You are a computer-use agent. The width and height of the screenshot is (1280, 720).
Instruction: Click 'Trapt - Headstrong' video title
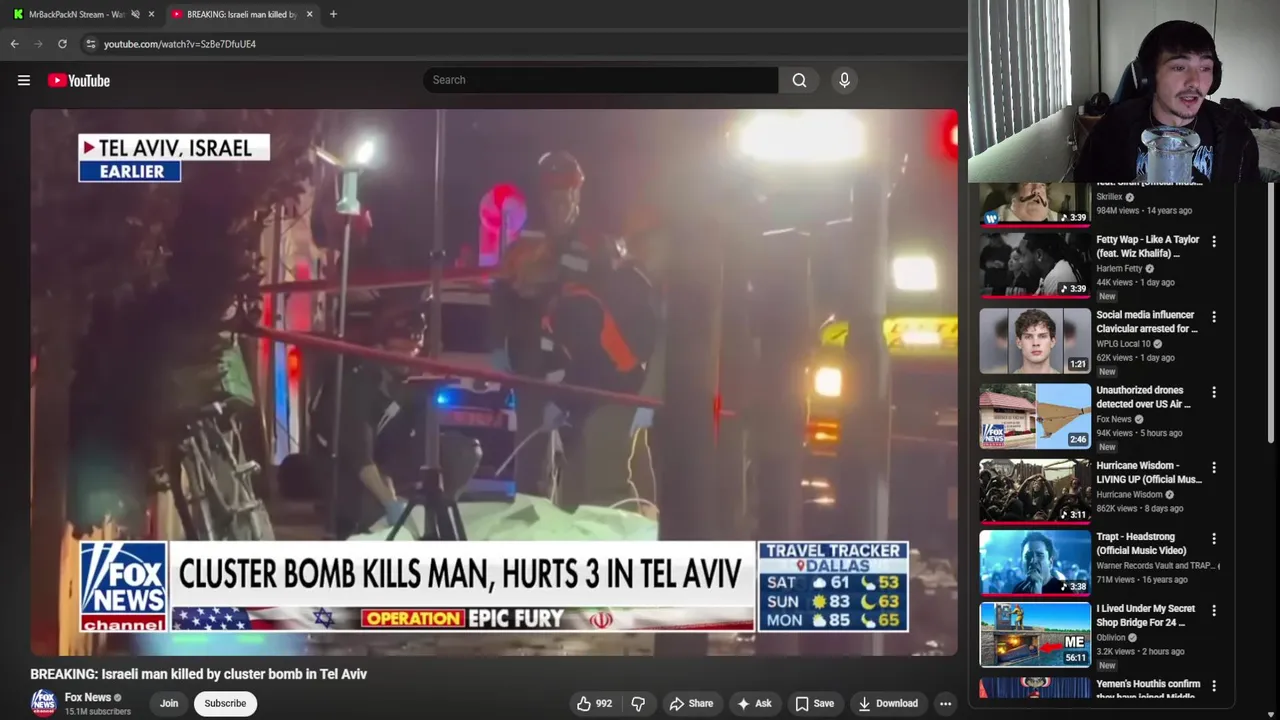point(1141,544)
